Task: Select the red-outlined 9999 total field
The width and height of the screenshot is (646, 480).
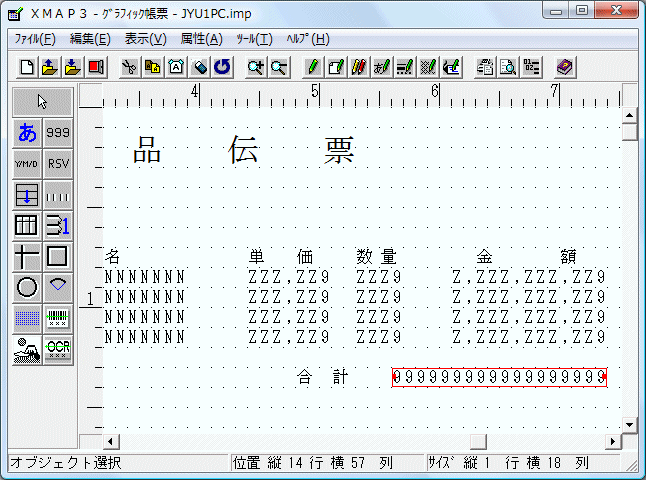Action: [x=499, y=377]
